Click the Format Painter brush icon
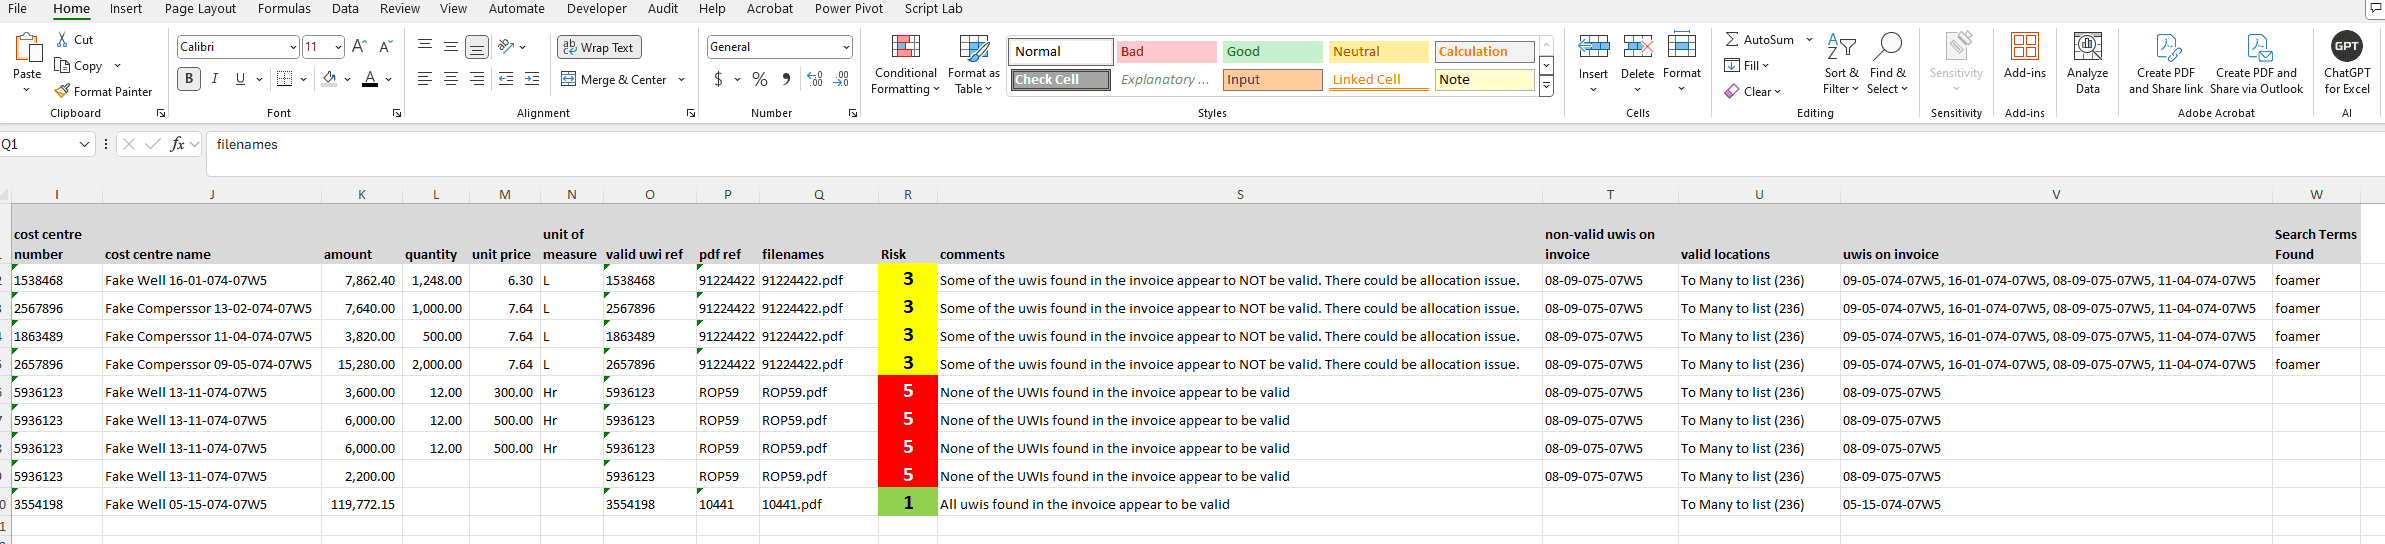Screen dimensions: 2385x544 point(63,91)
